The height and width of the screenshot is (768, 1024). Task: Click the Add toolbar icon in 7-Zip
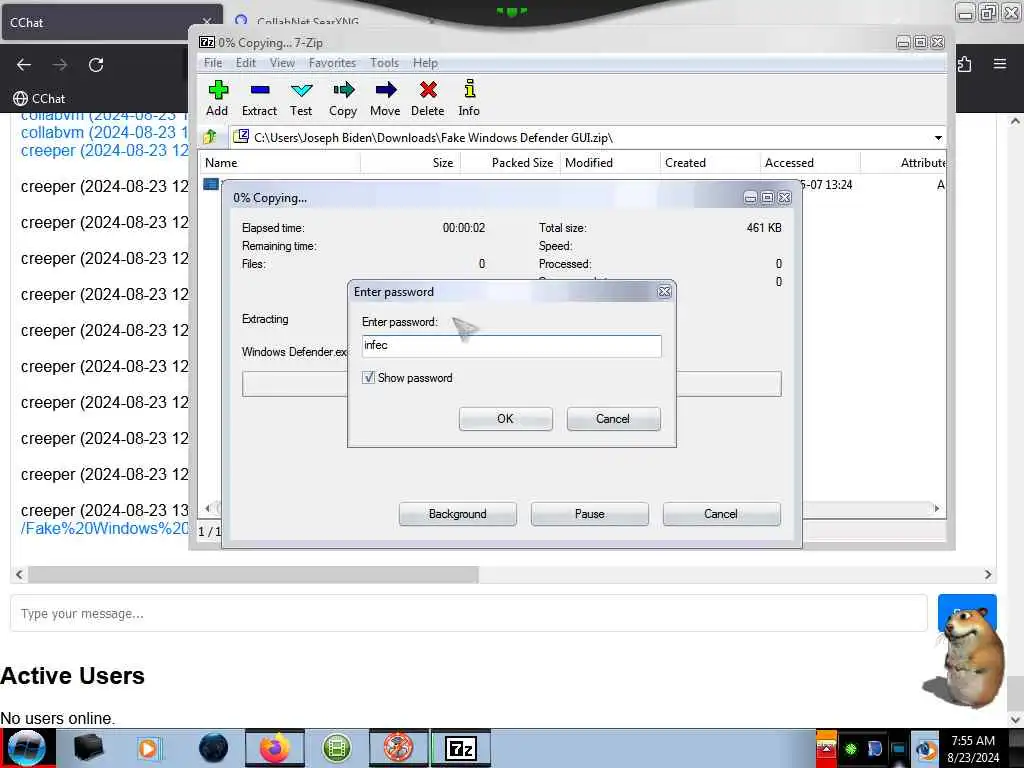click(217, 98)
